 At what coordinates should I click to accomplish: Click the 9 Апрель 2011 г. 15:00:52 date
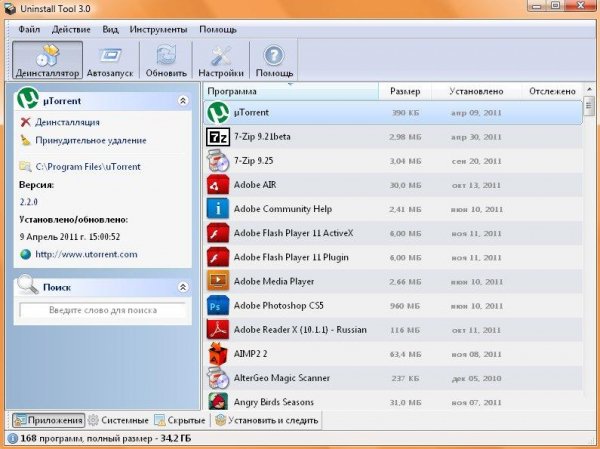coord(70,237)
